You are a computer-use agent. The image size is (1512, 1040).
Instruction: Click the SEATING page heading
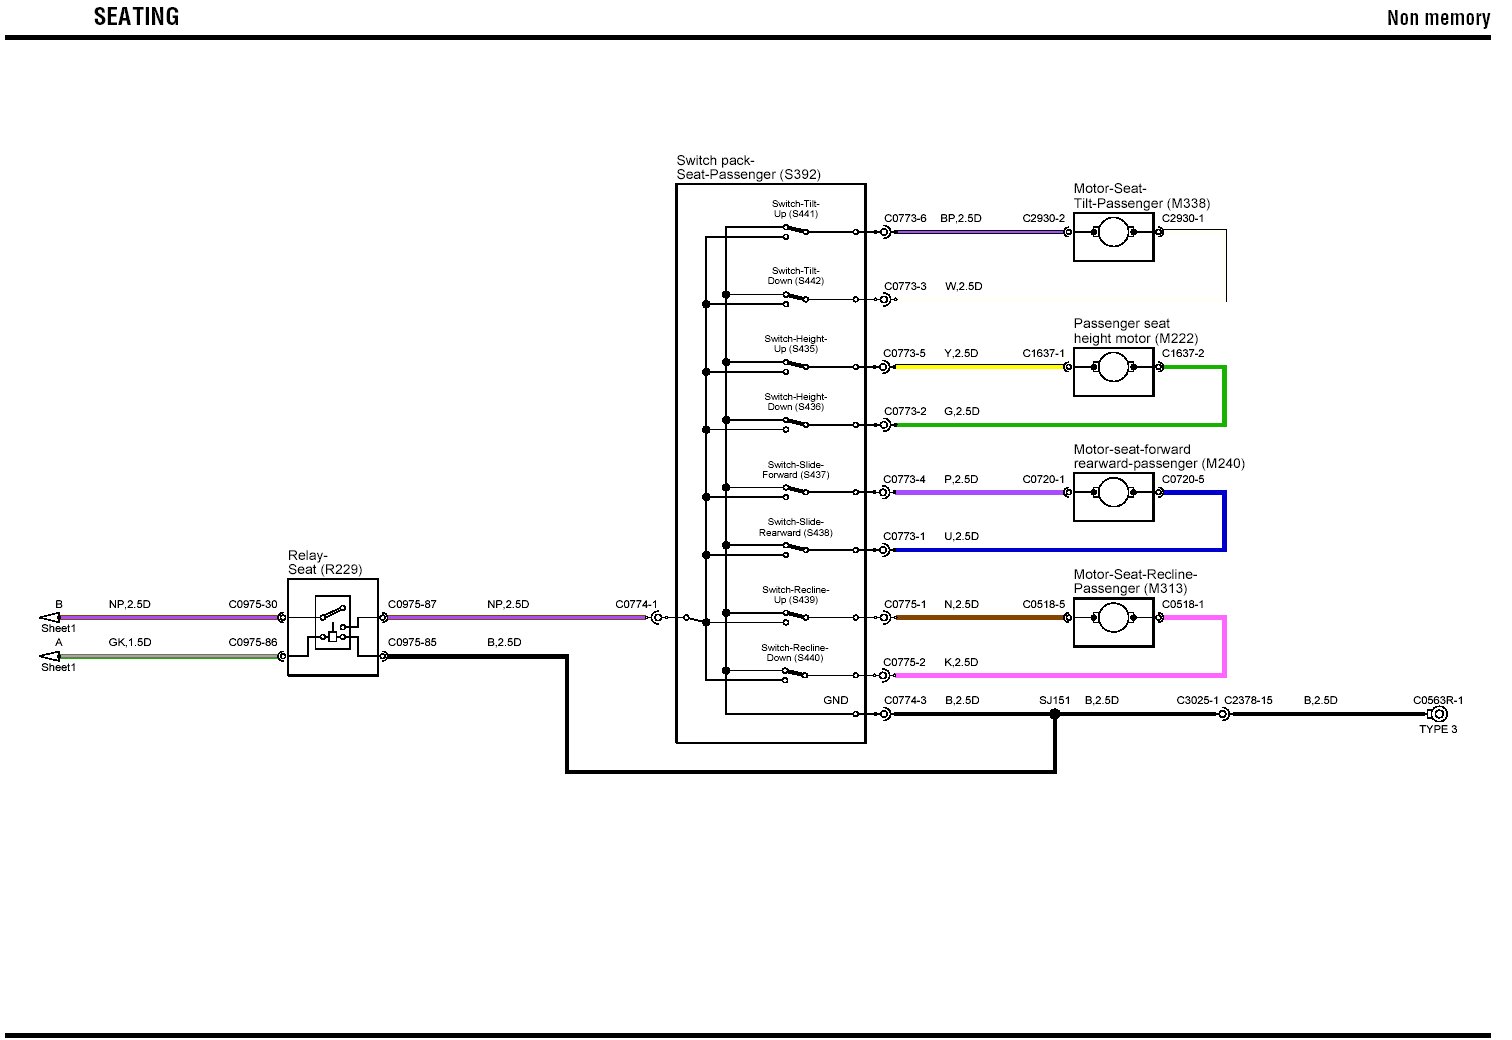point(136,17)
